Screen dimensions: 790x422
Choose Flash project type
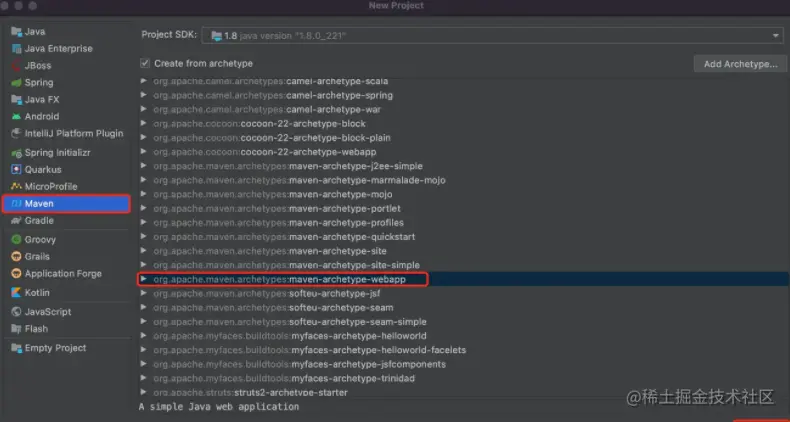point(66,329)
